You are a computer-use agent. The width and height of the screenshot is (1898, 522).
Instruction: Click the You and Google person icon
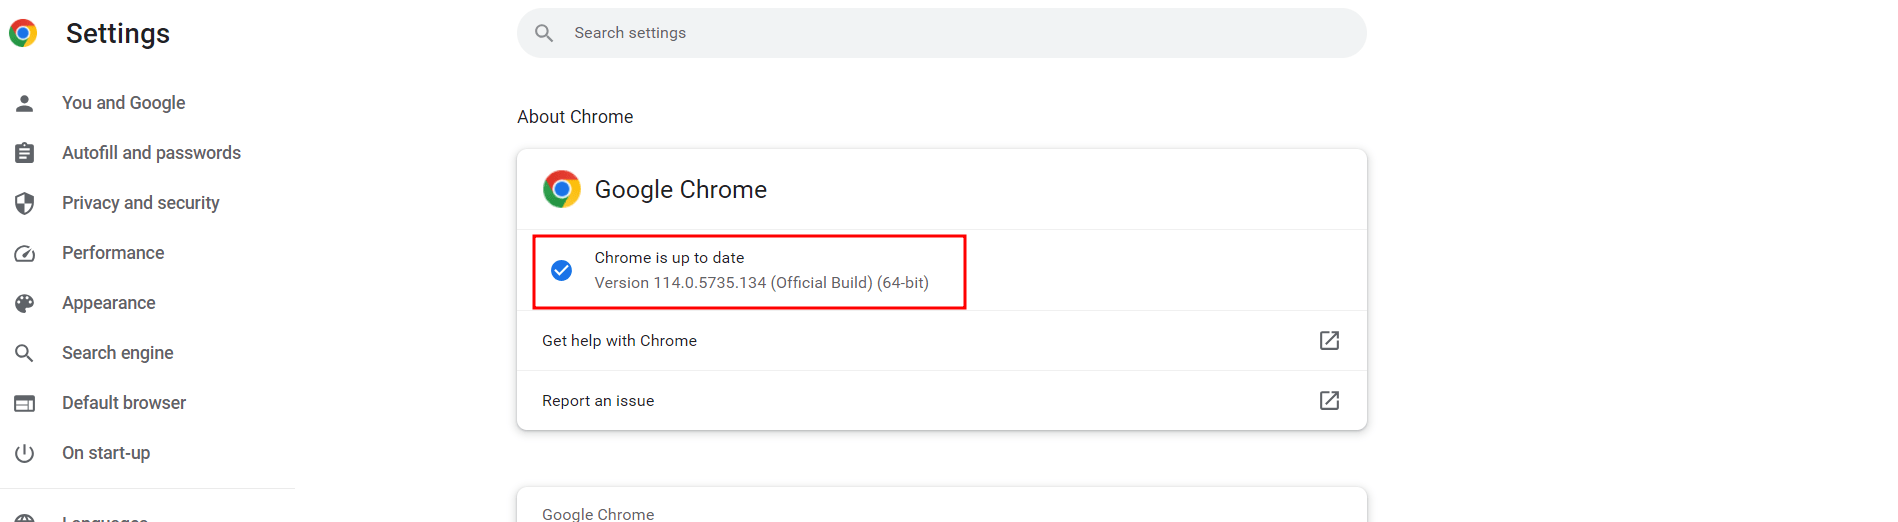coord(25,103)
